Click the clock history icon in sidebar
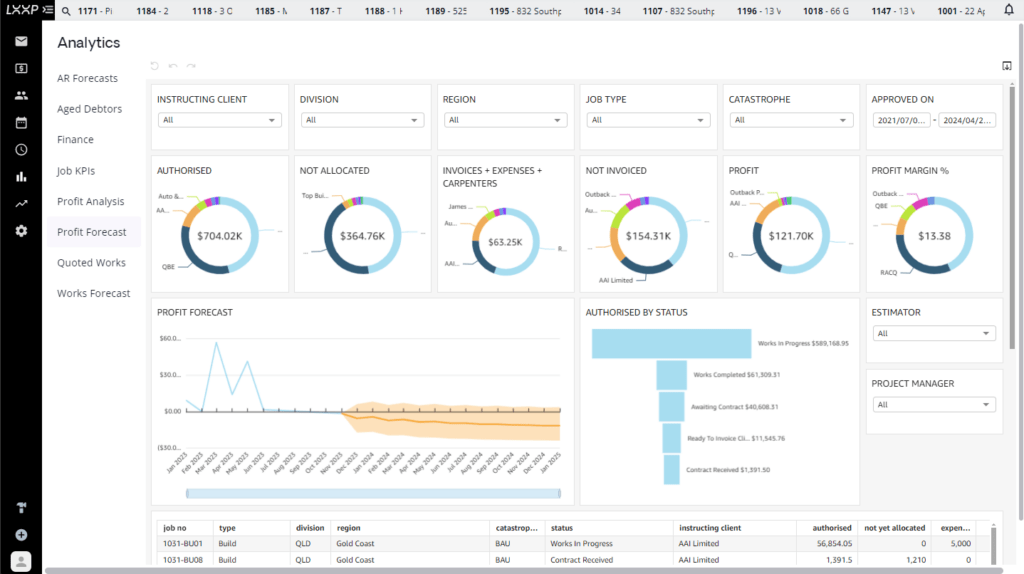 point(21,150)
